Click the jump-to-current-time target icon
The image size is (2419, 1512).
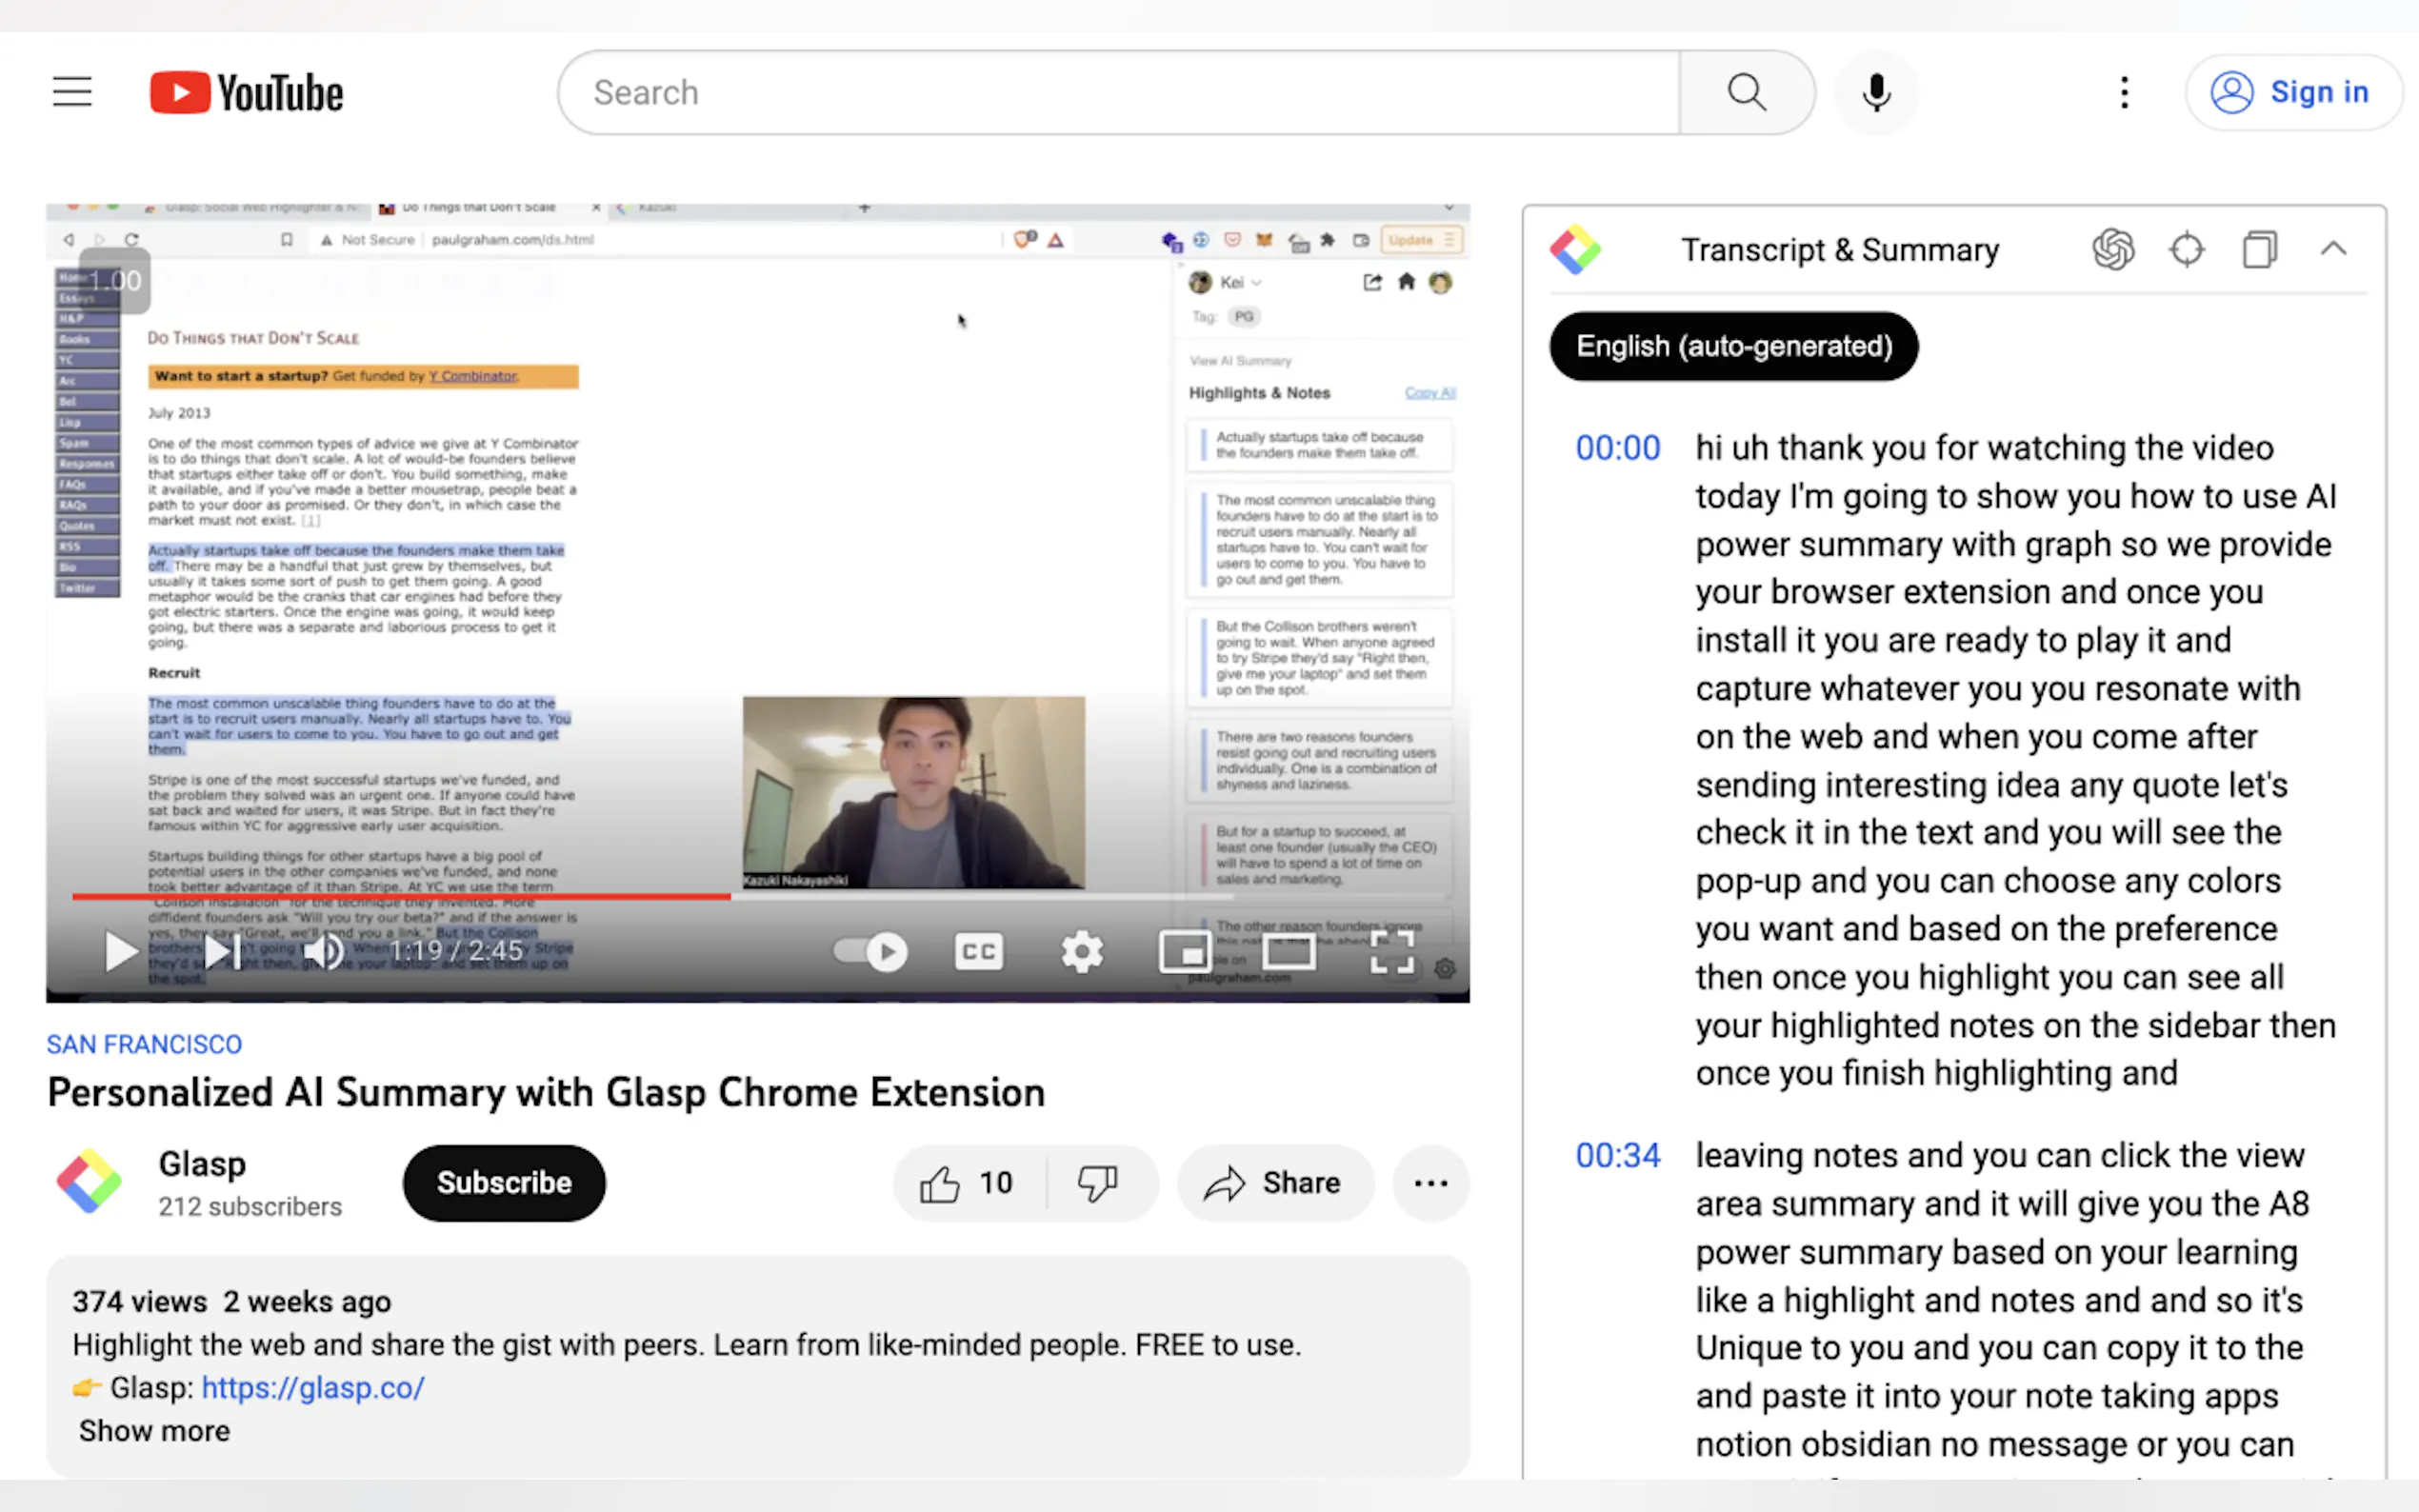tap(2186, 249)
